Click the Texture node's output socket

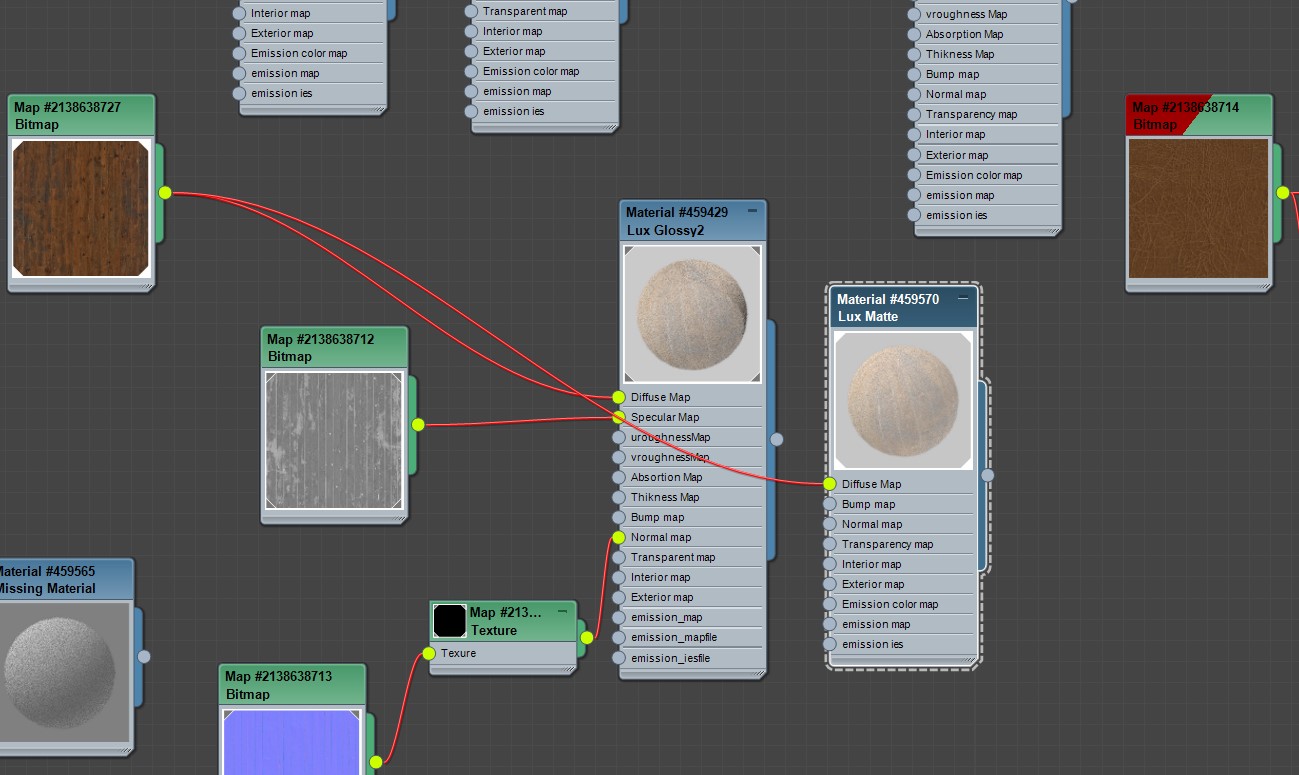587,637
